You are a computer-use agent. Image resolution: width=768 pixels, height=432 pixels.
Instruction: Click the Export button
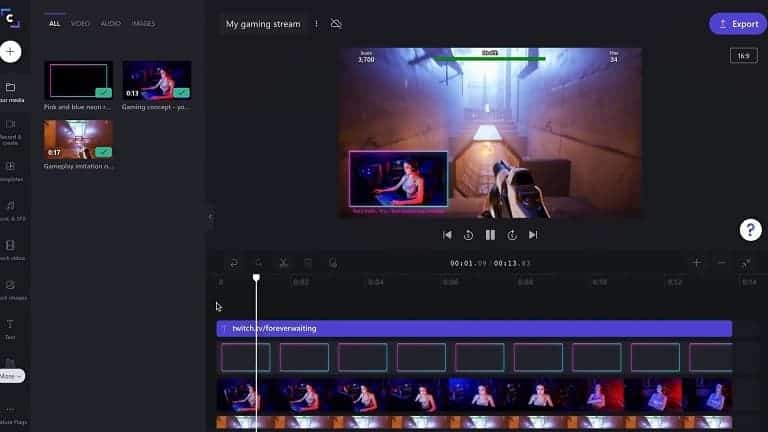tap(738, 24)
